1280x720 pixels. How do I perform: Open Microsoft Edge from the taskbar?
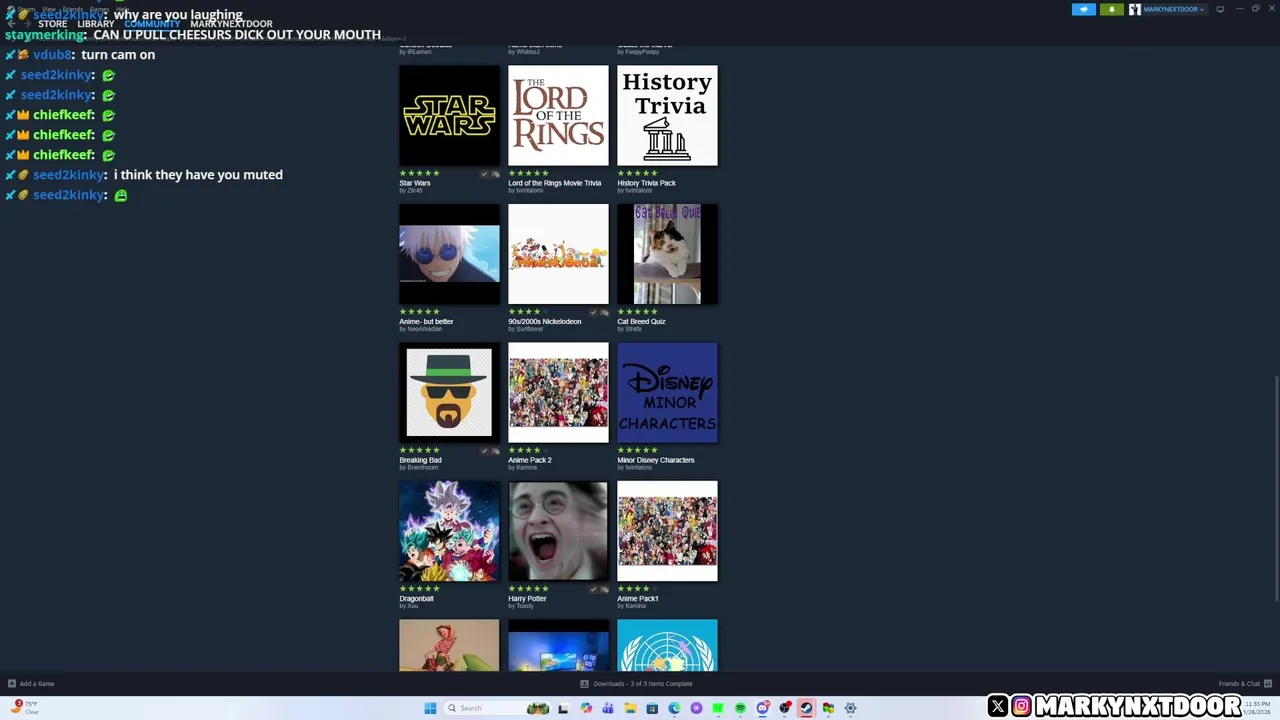(x=674, y=708)
